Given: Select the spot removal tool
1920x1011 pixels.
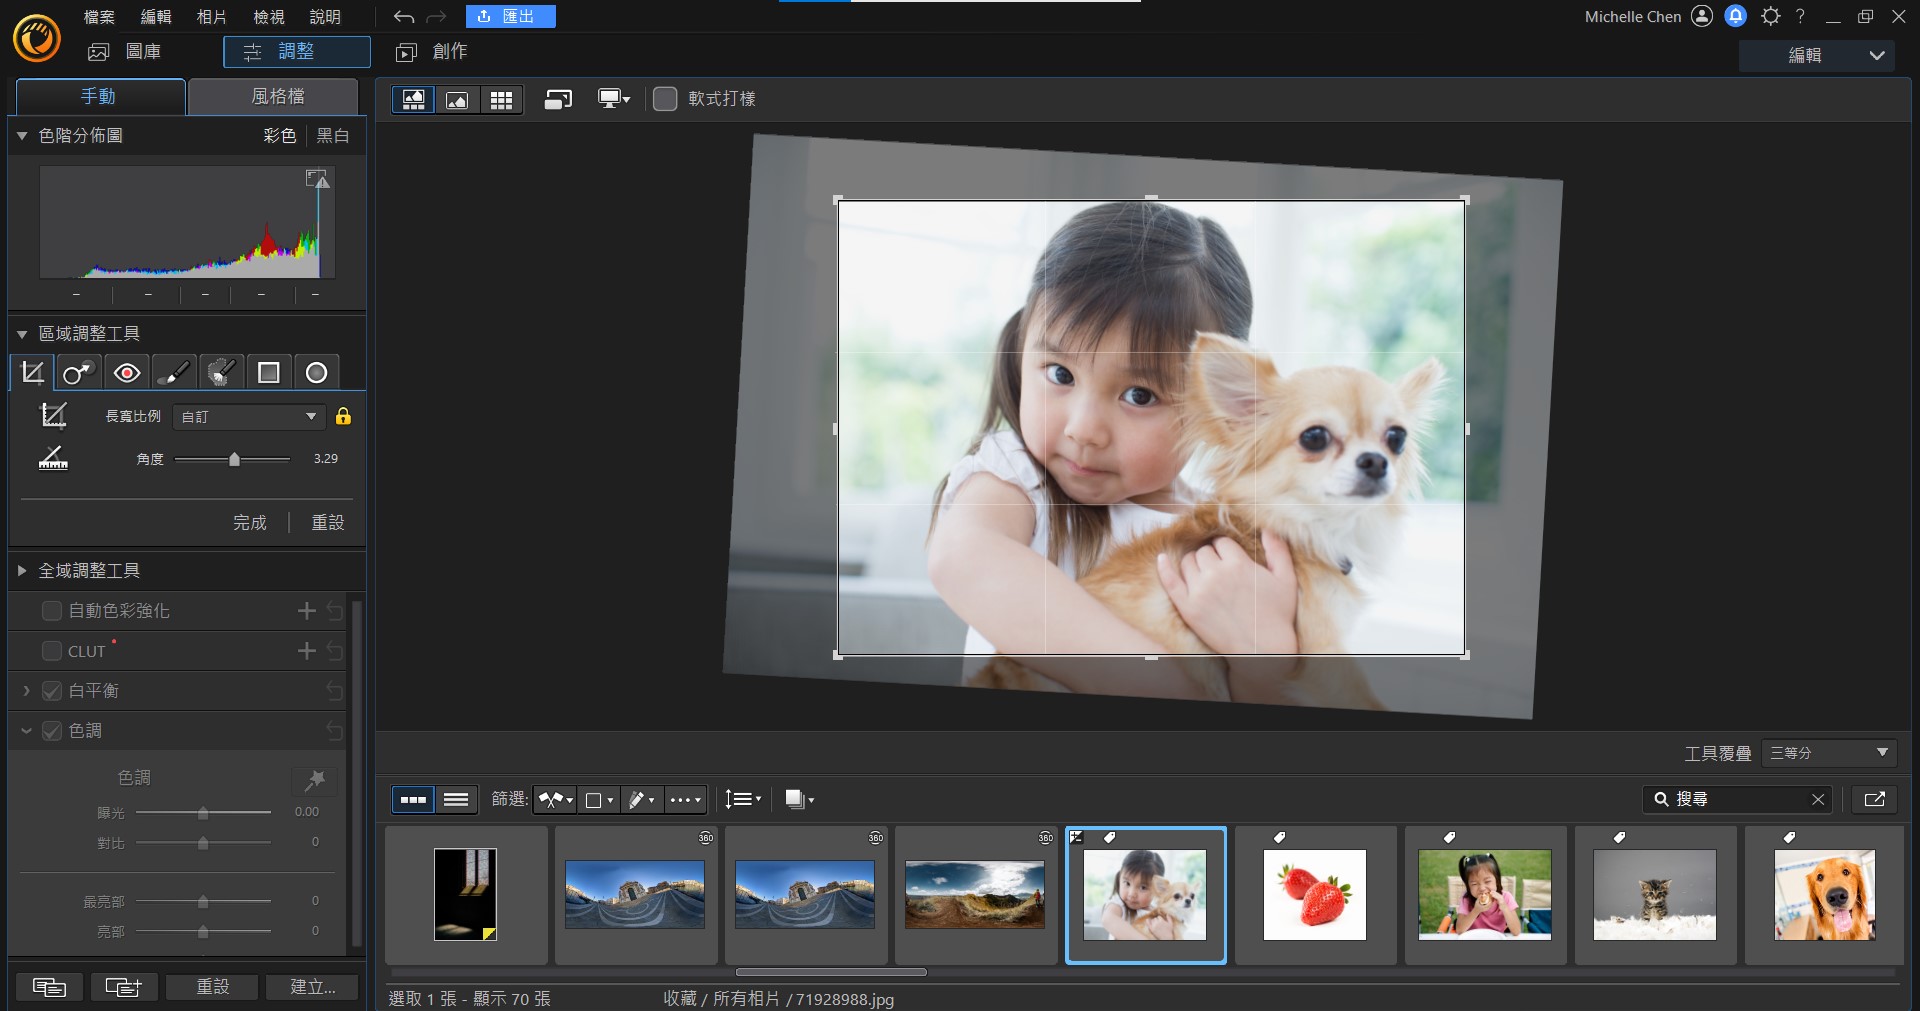Looking at the screenshot, I should (78, 373).
